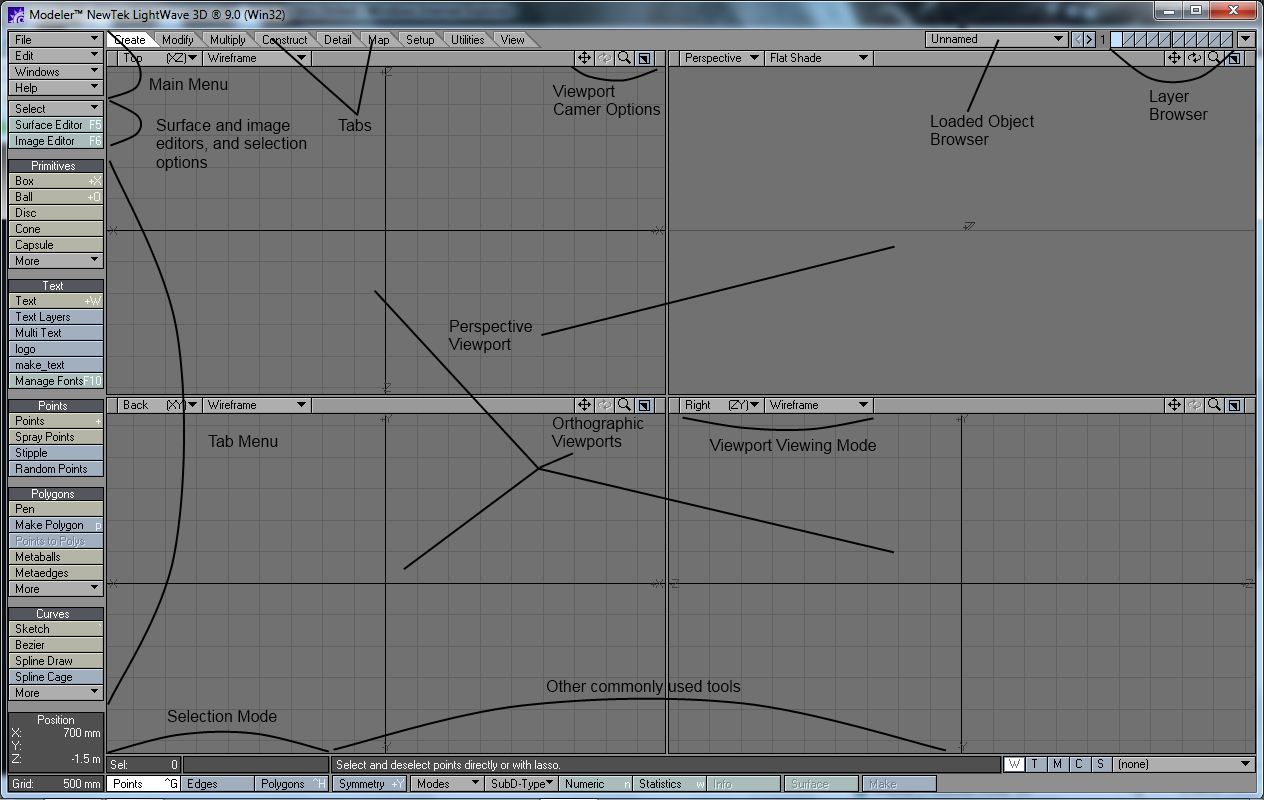Switch to the Setup tab
Screen dimensions: 1264x800
pyautogui.click(x=420, y=40)
